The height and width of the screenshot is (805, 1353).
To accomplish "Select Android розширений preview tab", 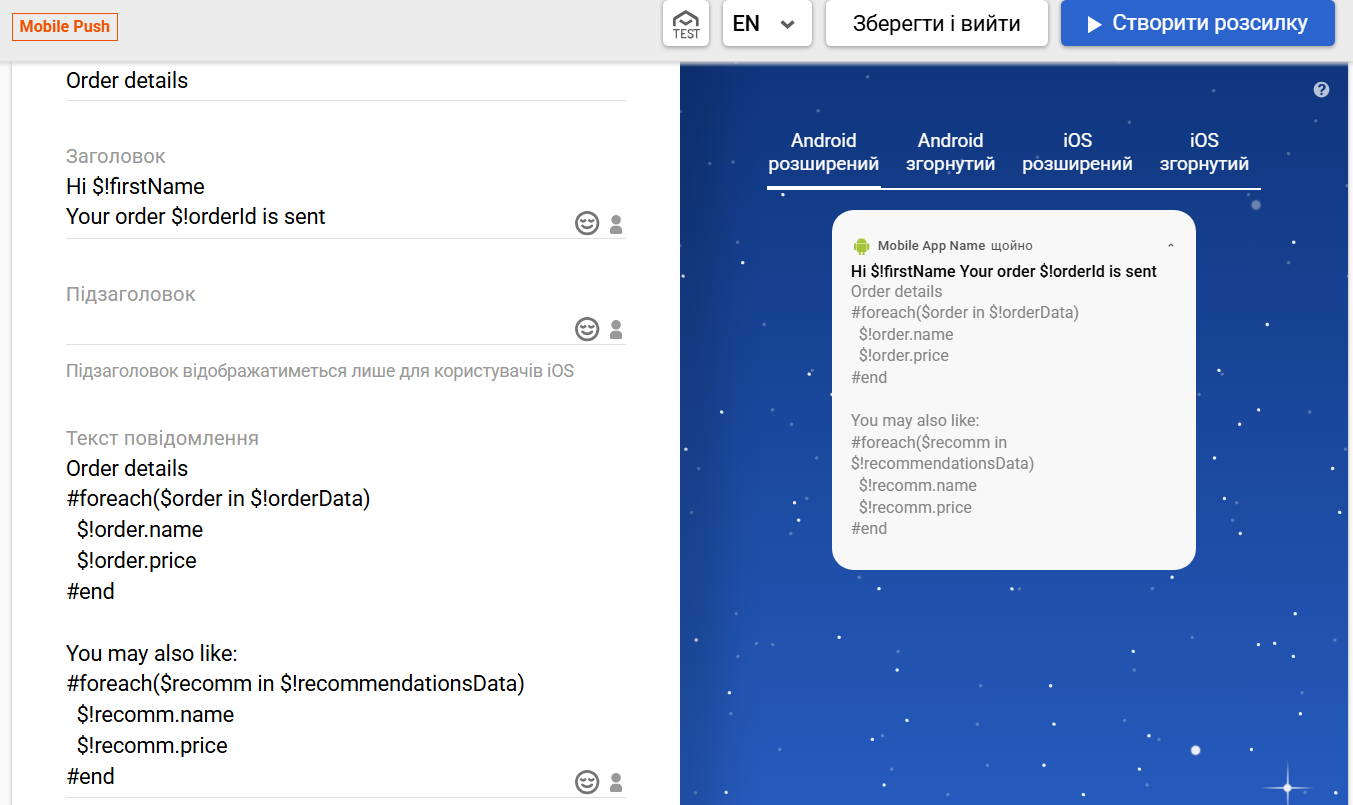I will 824,153.
